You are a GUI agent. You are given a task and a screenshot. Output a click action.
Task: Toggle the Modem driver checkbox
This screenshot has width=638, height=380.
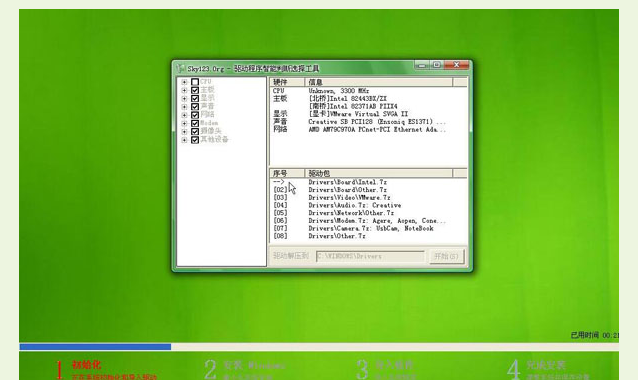[x=195, y=123]
